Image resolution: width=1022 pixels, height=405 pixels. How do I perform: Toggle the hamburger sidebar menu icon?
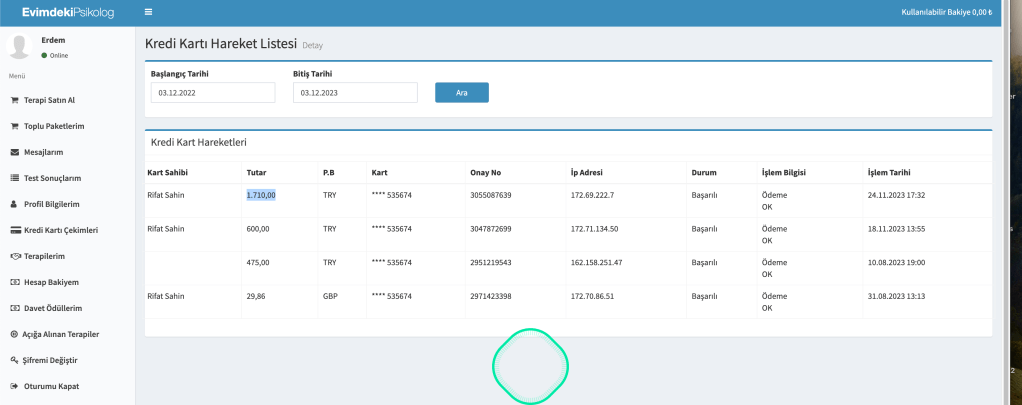click(149, 12)
